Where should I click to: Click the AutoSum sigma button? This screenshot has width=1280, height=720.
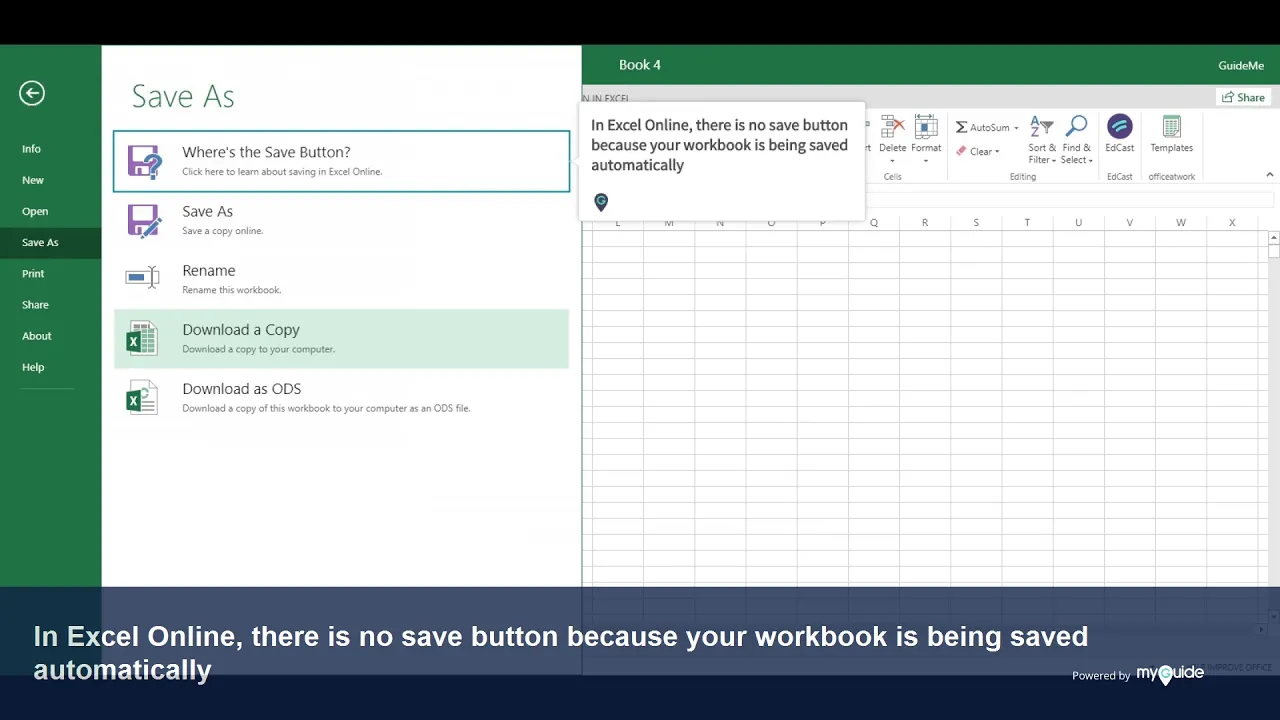tap(981, 127)
